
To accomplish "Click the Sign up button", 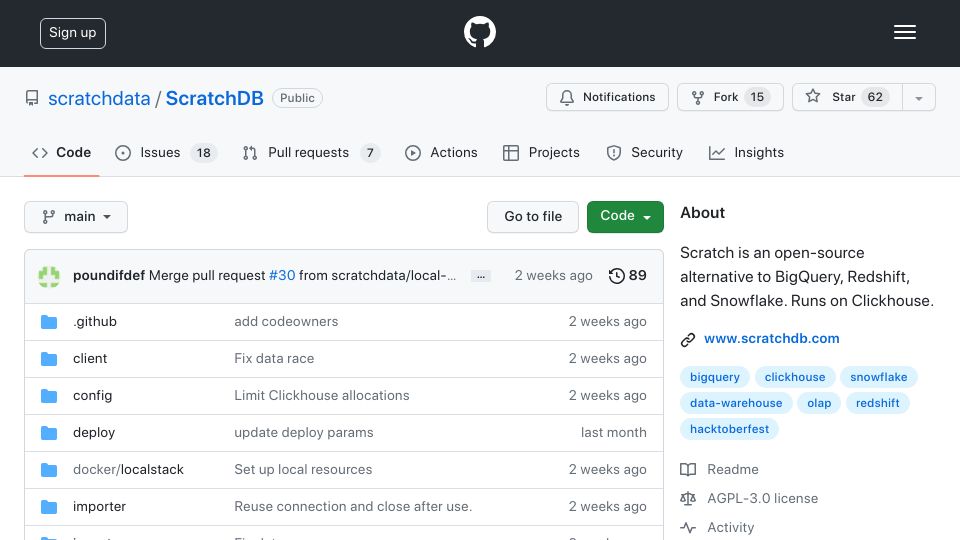I will (x=73, y=33).
